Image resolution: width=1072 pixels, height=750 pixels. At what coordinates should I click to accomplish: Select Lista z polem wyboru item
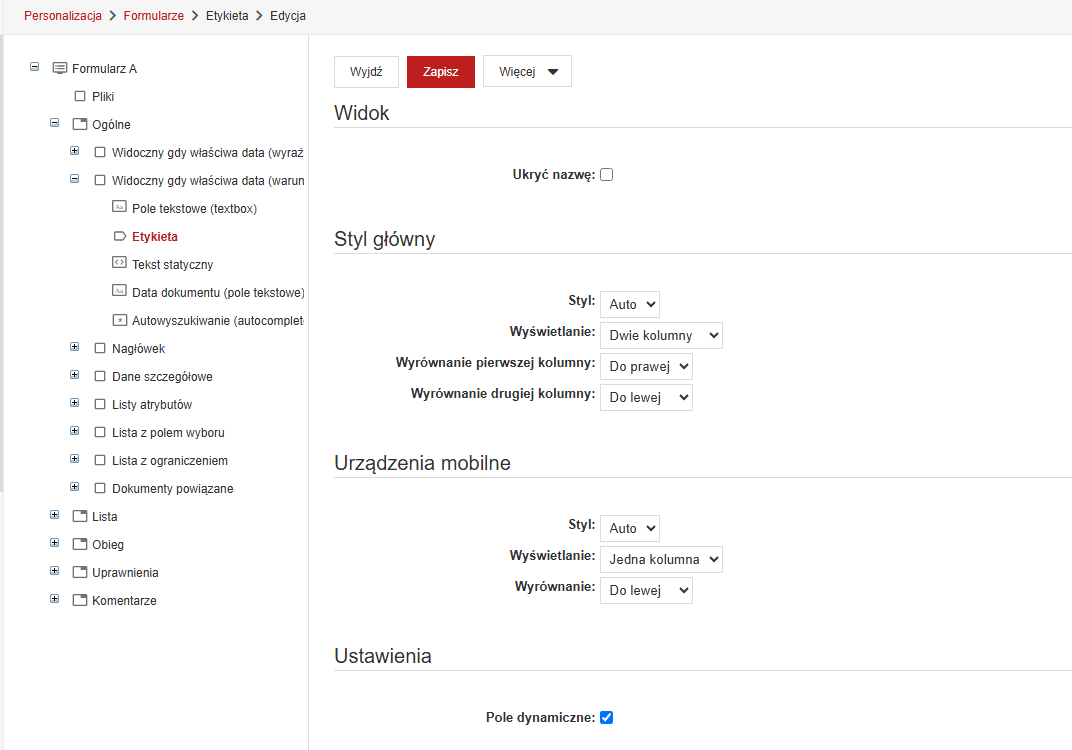(x=168, y=433)
